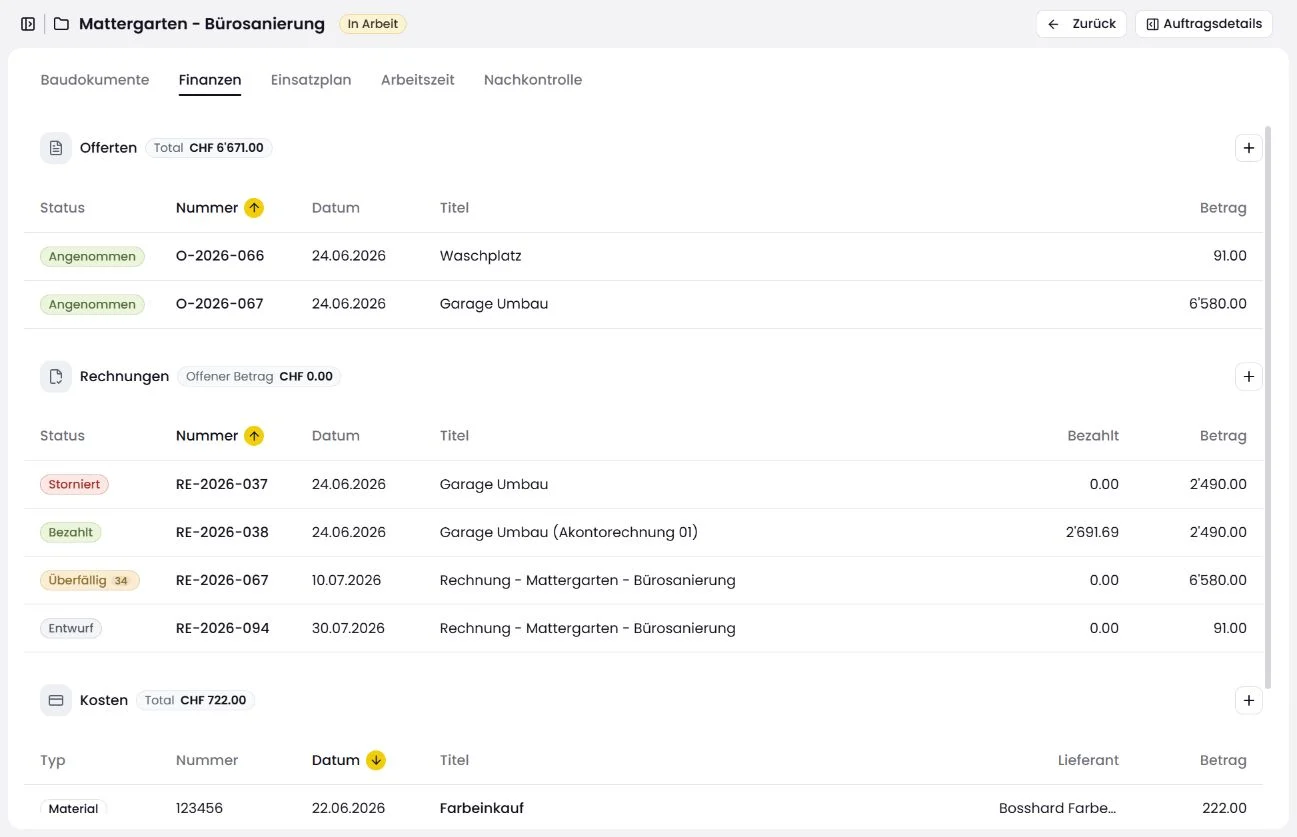
Task: Add a new Rechnung with plus
Action: pyautogui.click(x=1248, y=377)
